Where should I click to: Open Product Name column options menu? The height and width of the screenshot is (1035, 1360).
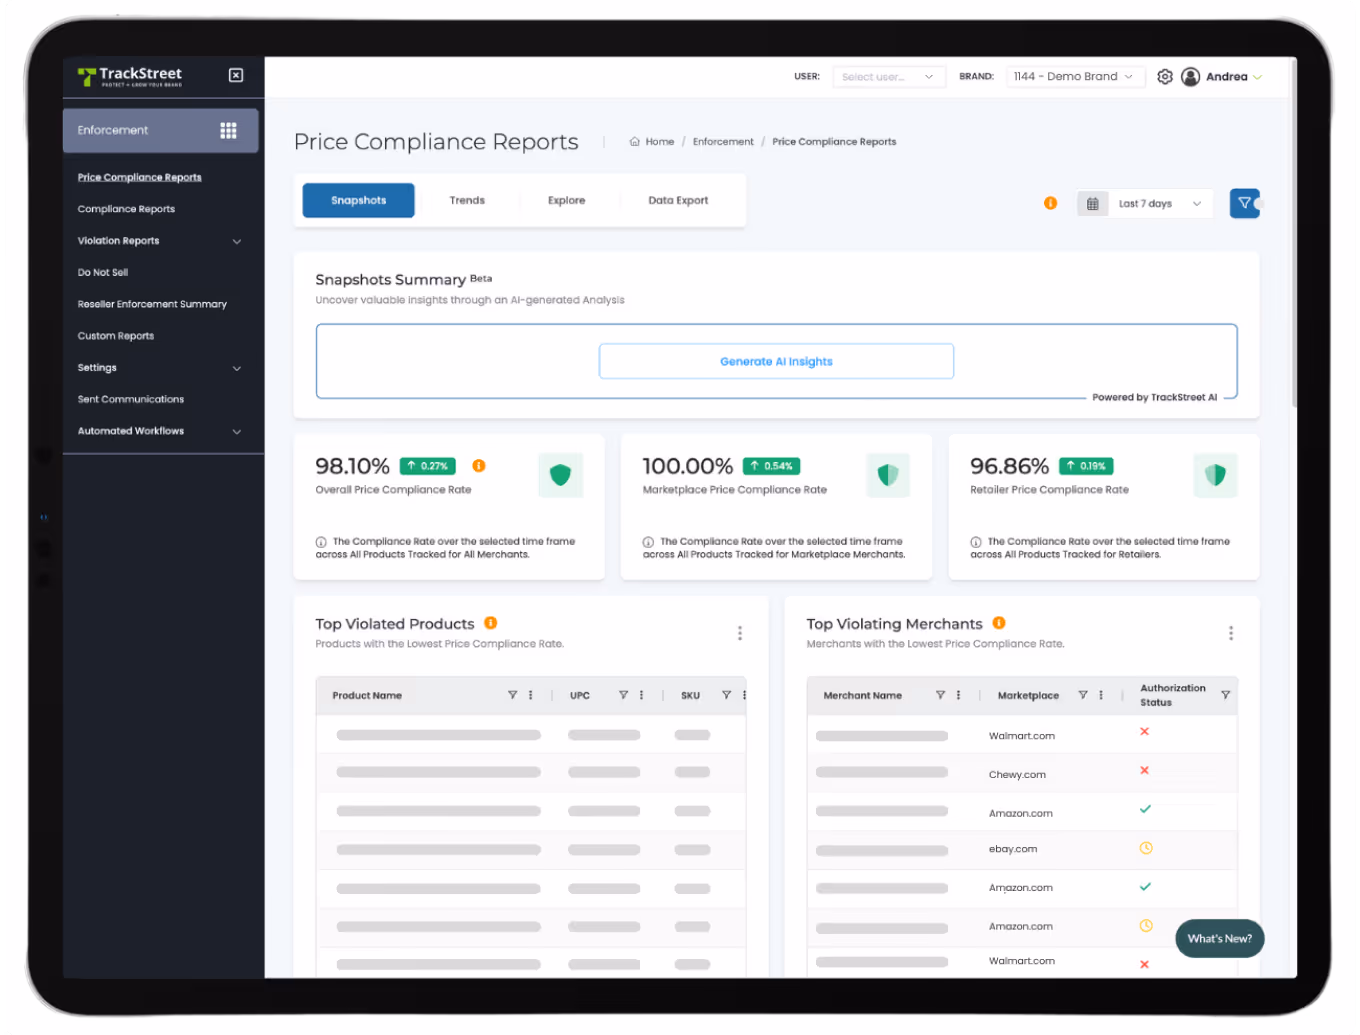(x=531, y=695)
